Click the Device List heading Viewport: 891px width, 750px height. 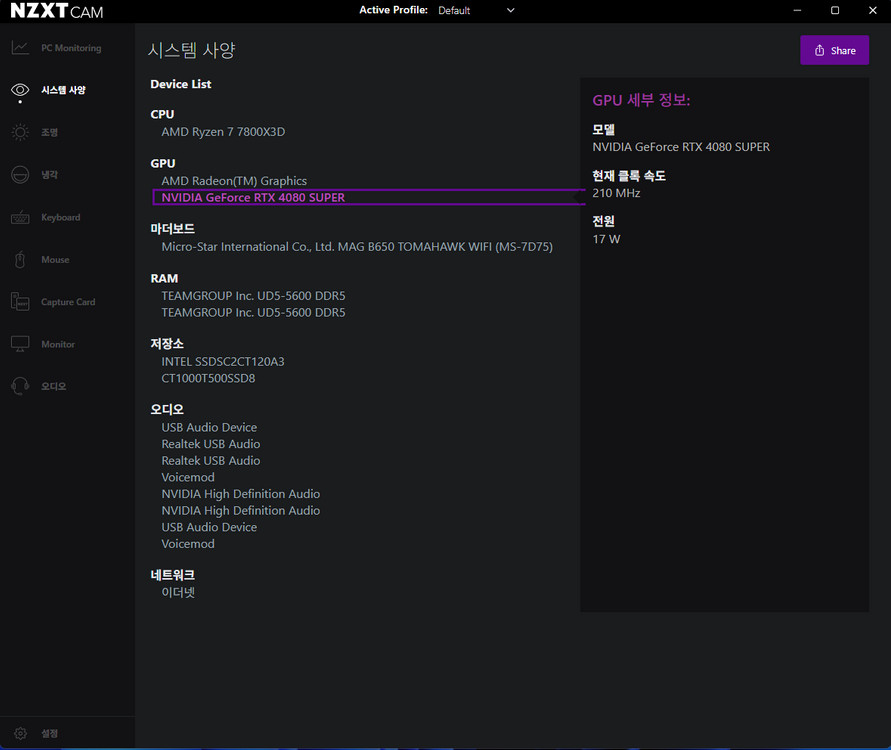[181, 84]
